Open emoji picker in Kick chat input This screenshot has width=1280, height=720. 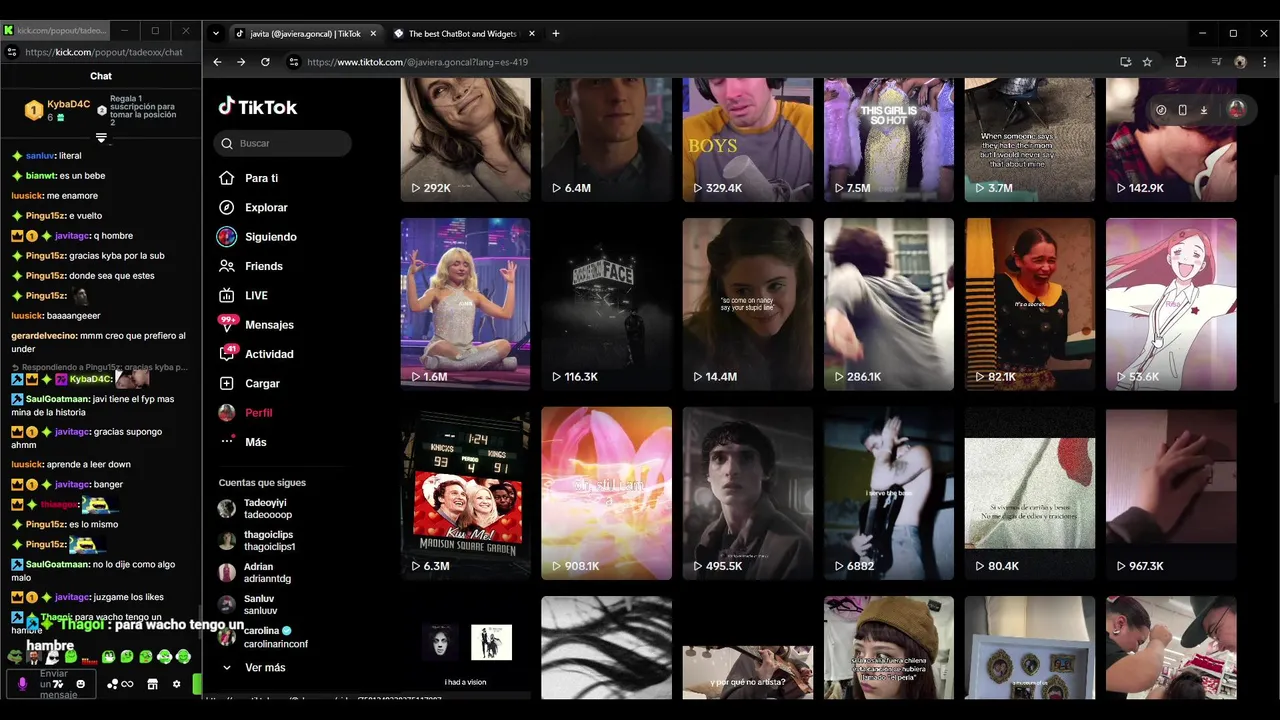click(x=81, y=684)
